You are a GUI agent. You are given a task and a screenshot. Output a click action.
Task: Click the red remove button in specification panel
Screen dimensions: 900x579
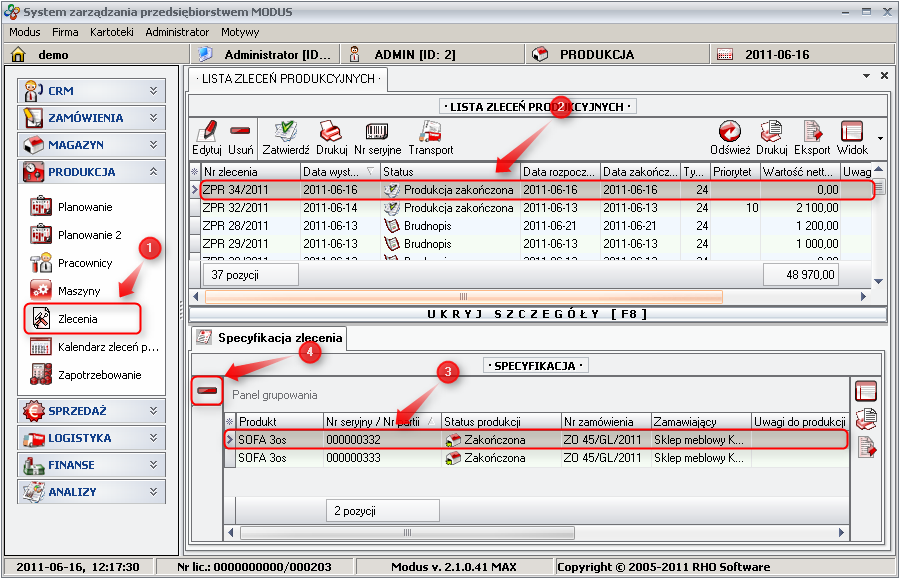tap(208, 392)
